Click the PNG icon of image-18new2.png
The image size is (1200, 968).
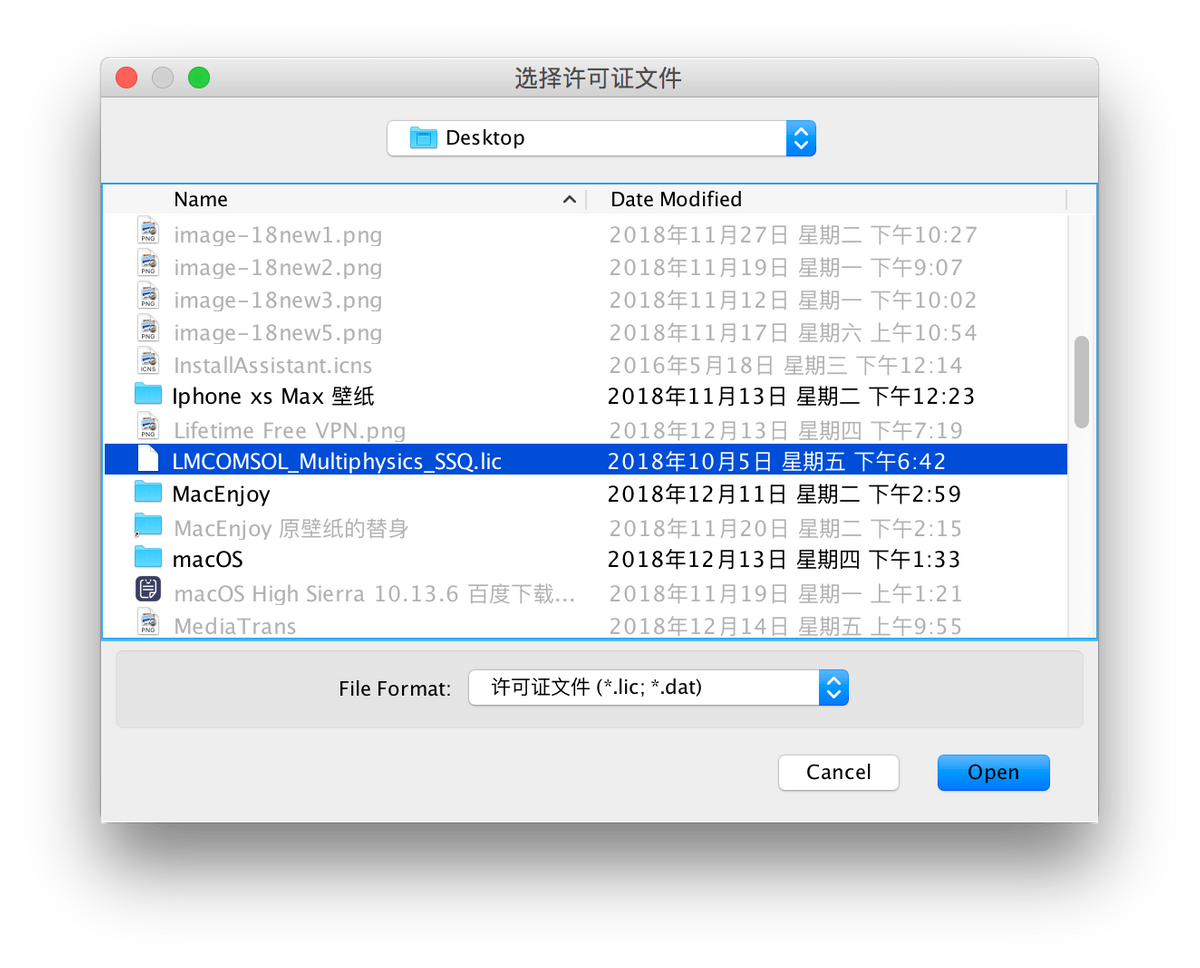148,265
